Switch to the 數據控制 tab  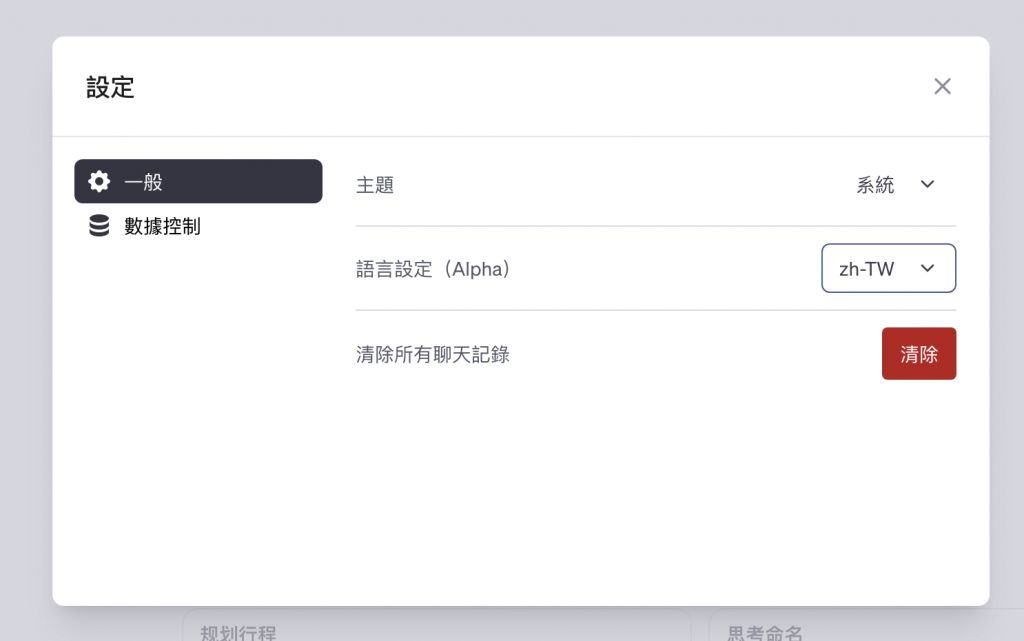(x=162, y=226)
